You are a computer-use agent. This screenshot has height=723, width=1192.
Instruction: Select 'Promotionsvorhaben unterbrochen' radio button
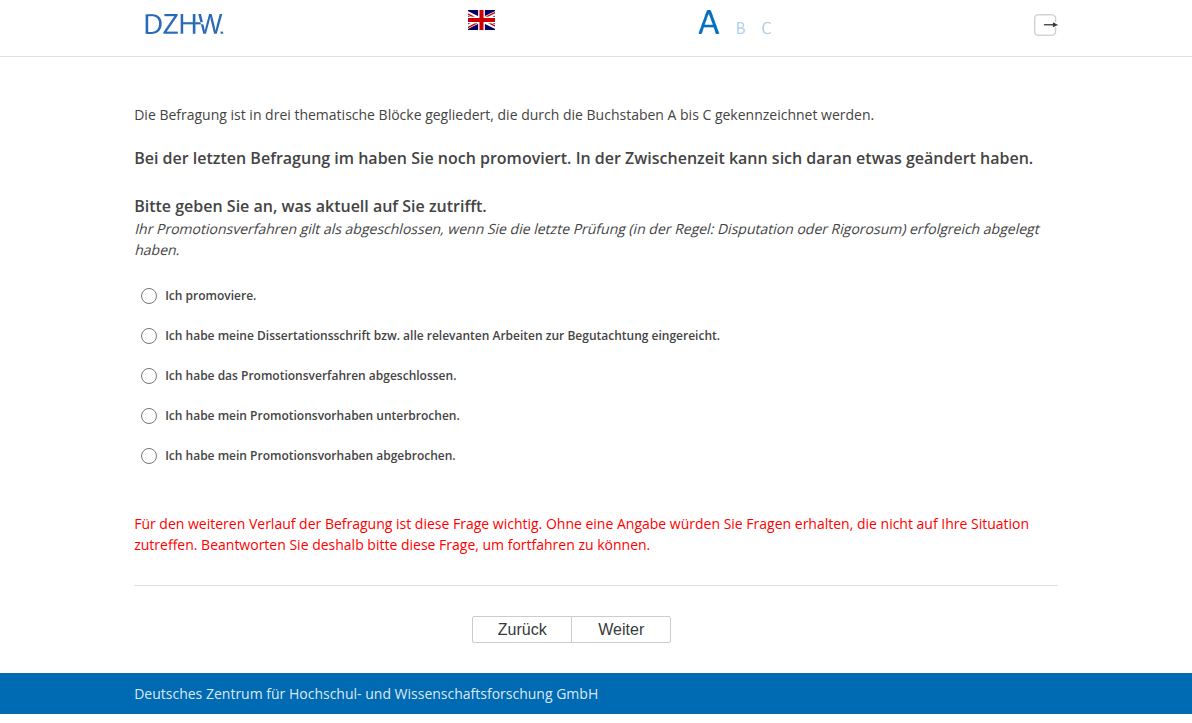149,416
